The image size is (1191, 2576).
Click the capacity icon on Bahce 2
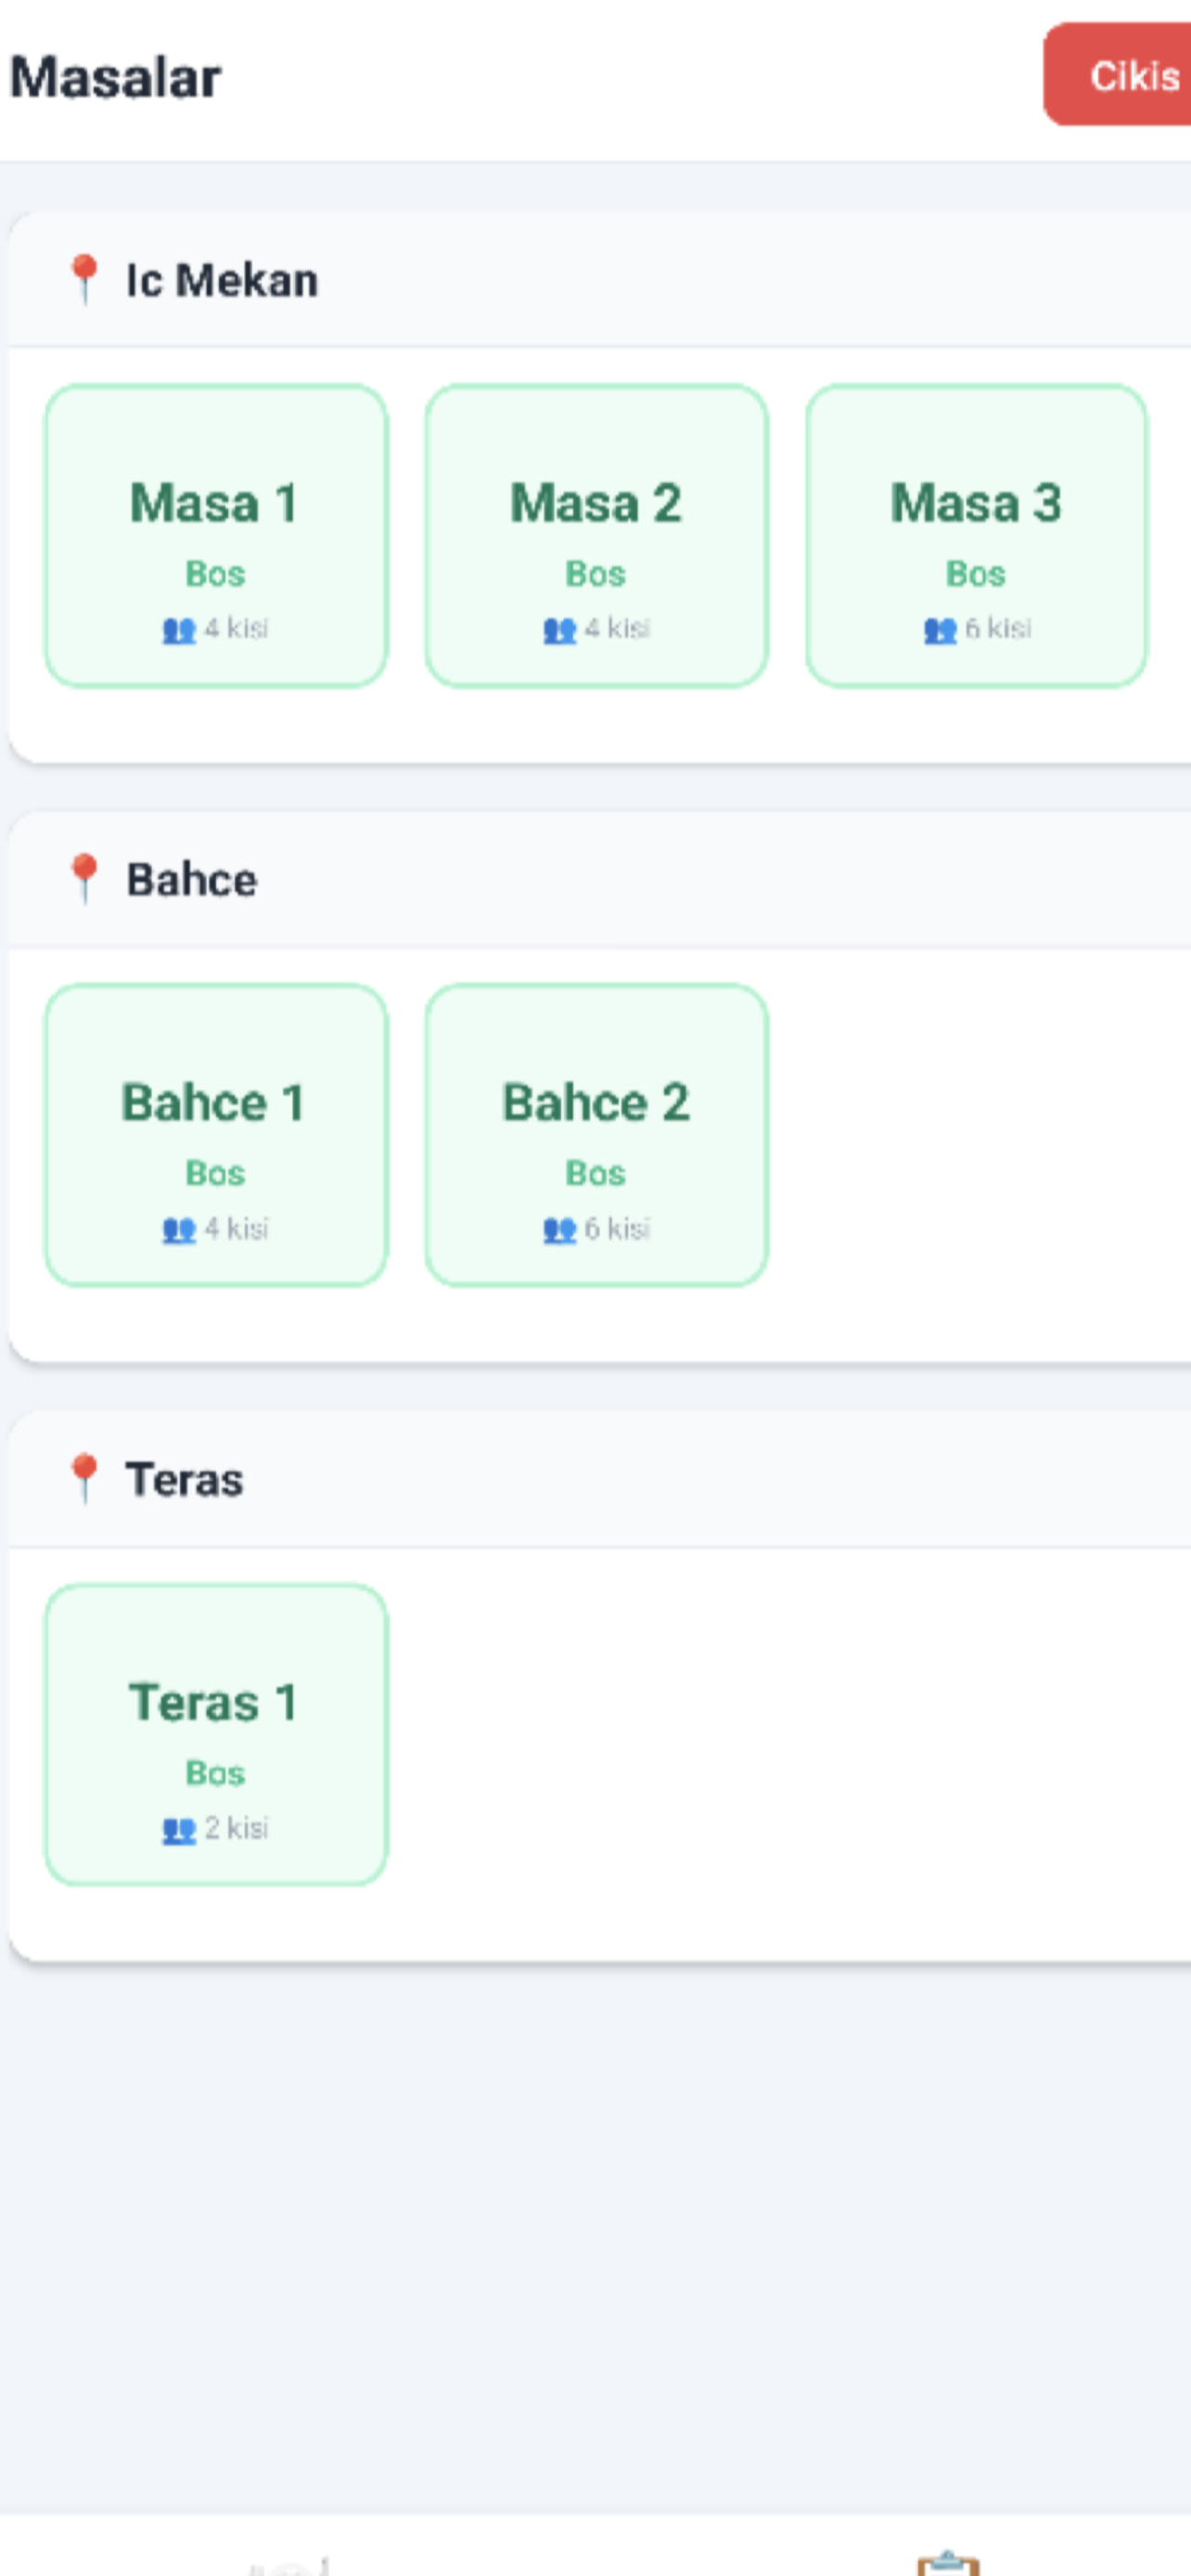(x=559, y=1229)
